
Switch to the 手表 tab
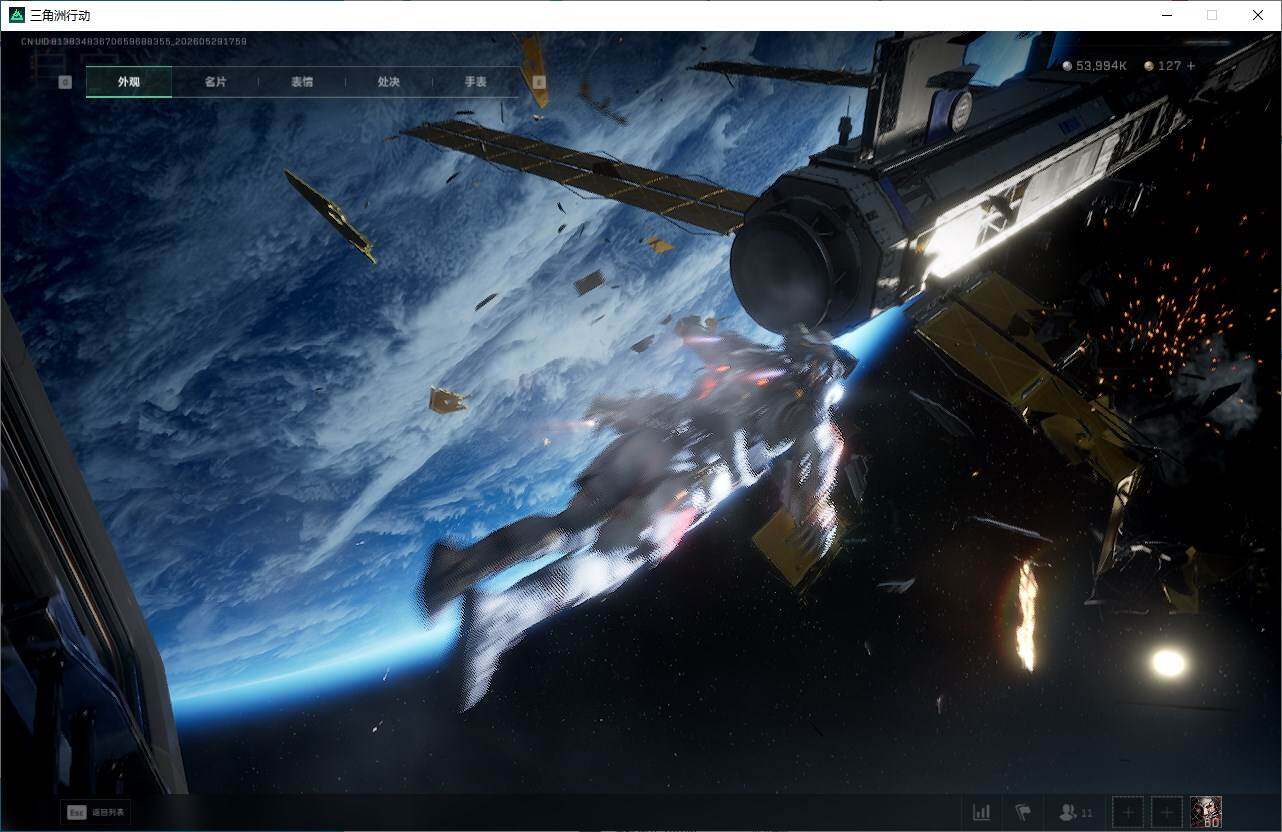coord(475,82)
